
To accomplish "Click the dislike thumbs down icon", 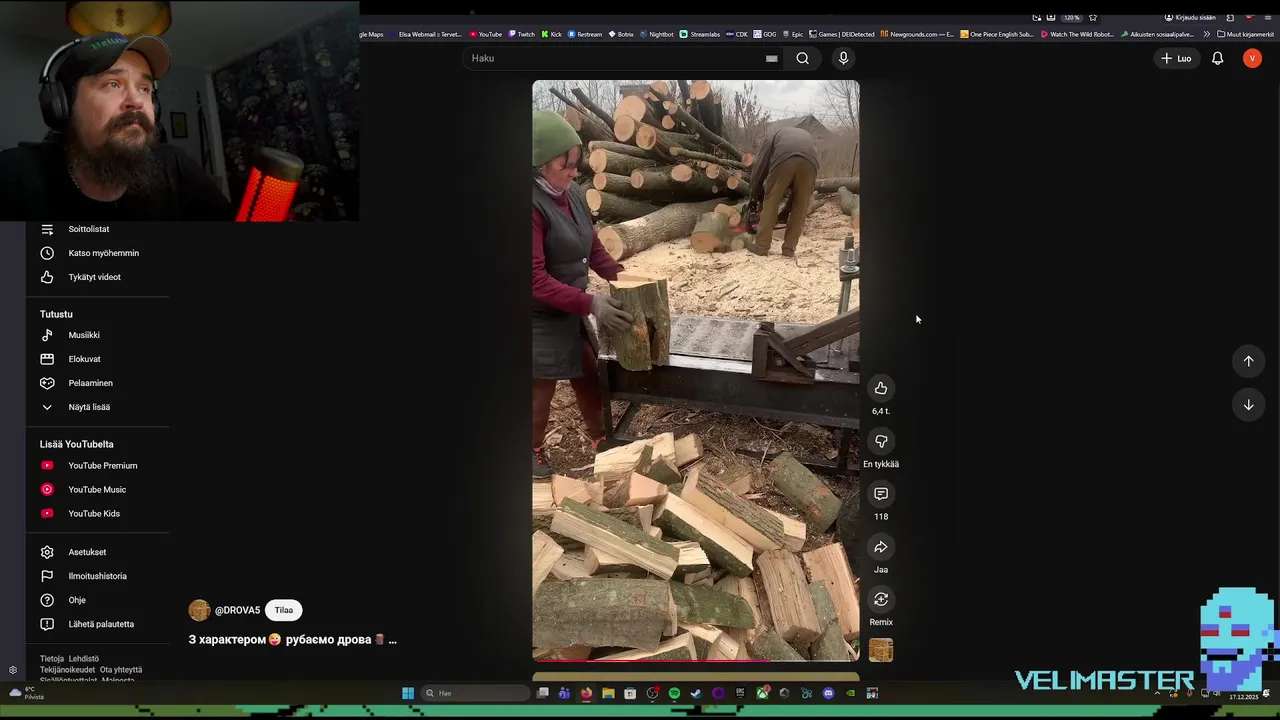I will [881, 441].
